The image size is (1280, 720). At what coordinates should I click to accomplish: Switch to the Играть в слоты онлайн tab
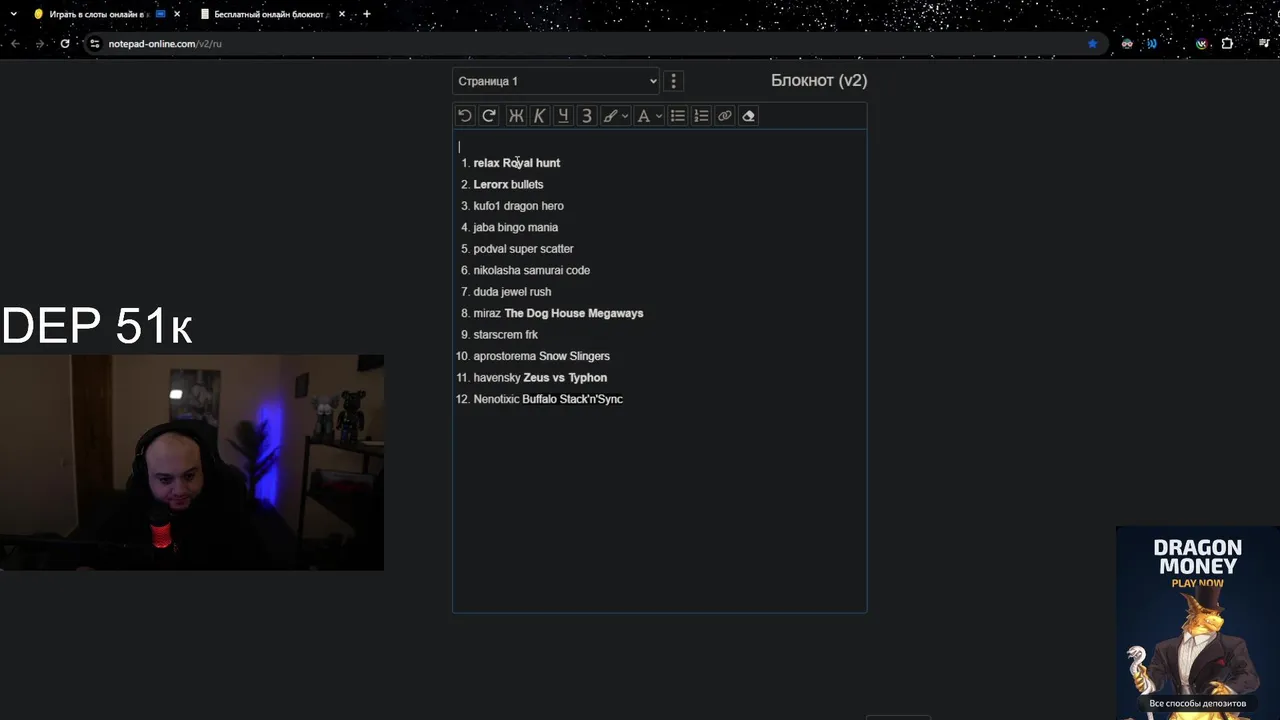(92, 14)
